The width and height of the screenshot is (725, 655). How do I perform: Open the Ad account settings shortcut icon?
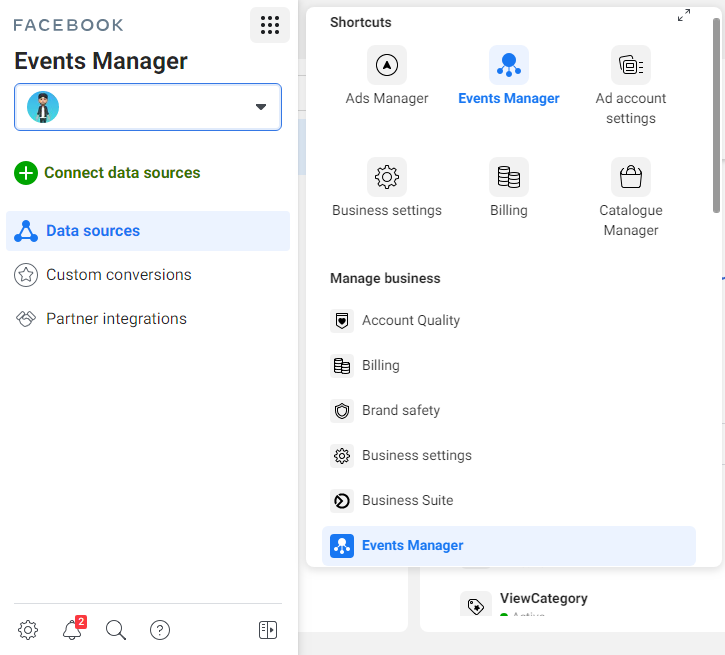[x=631, y=65]
